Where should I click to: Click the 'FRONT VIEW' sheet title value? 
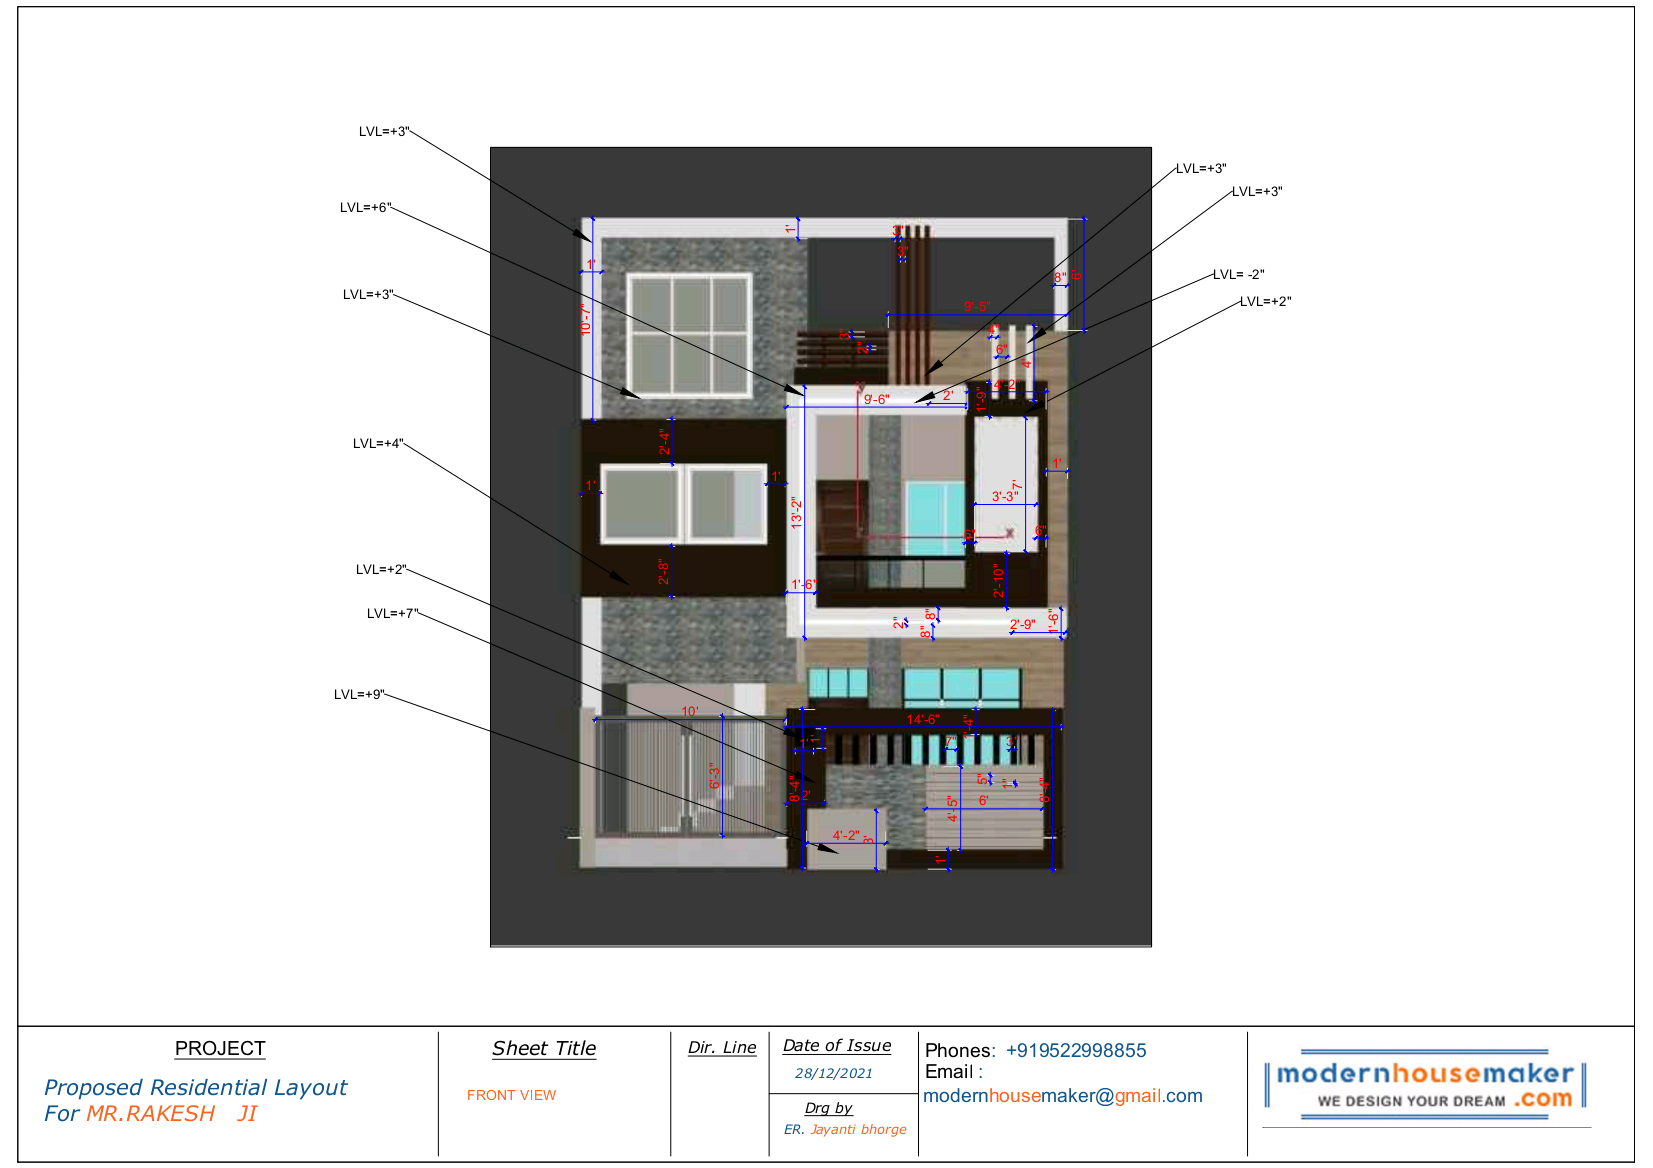pyautogui.click(x=511, y=1096)
